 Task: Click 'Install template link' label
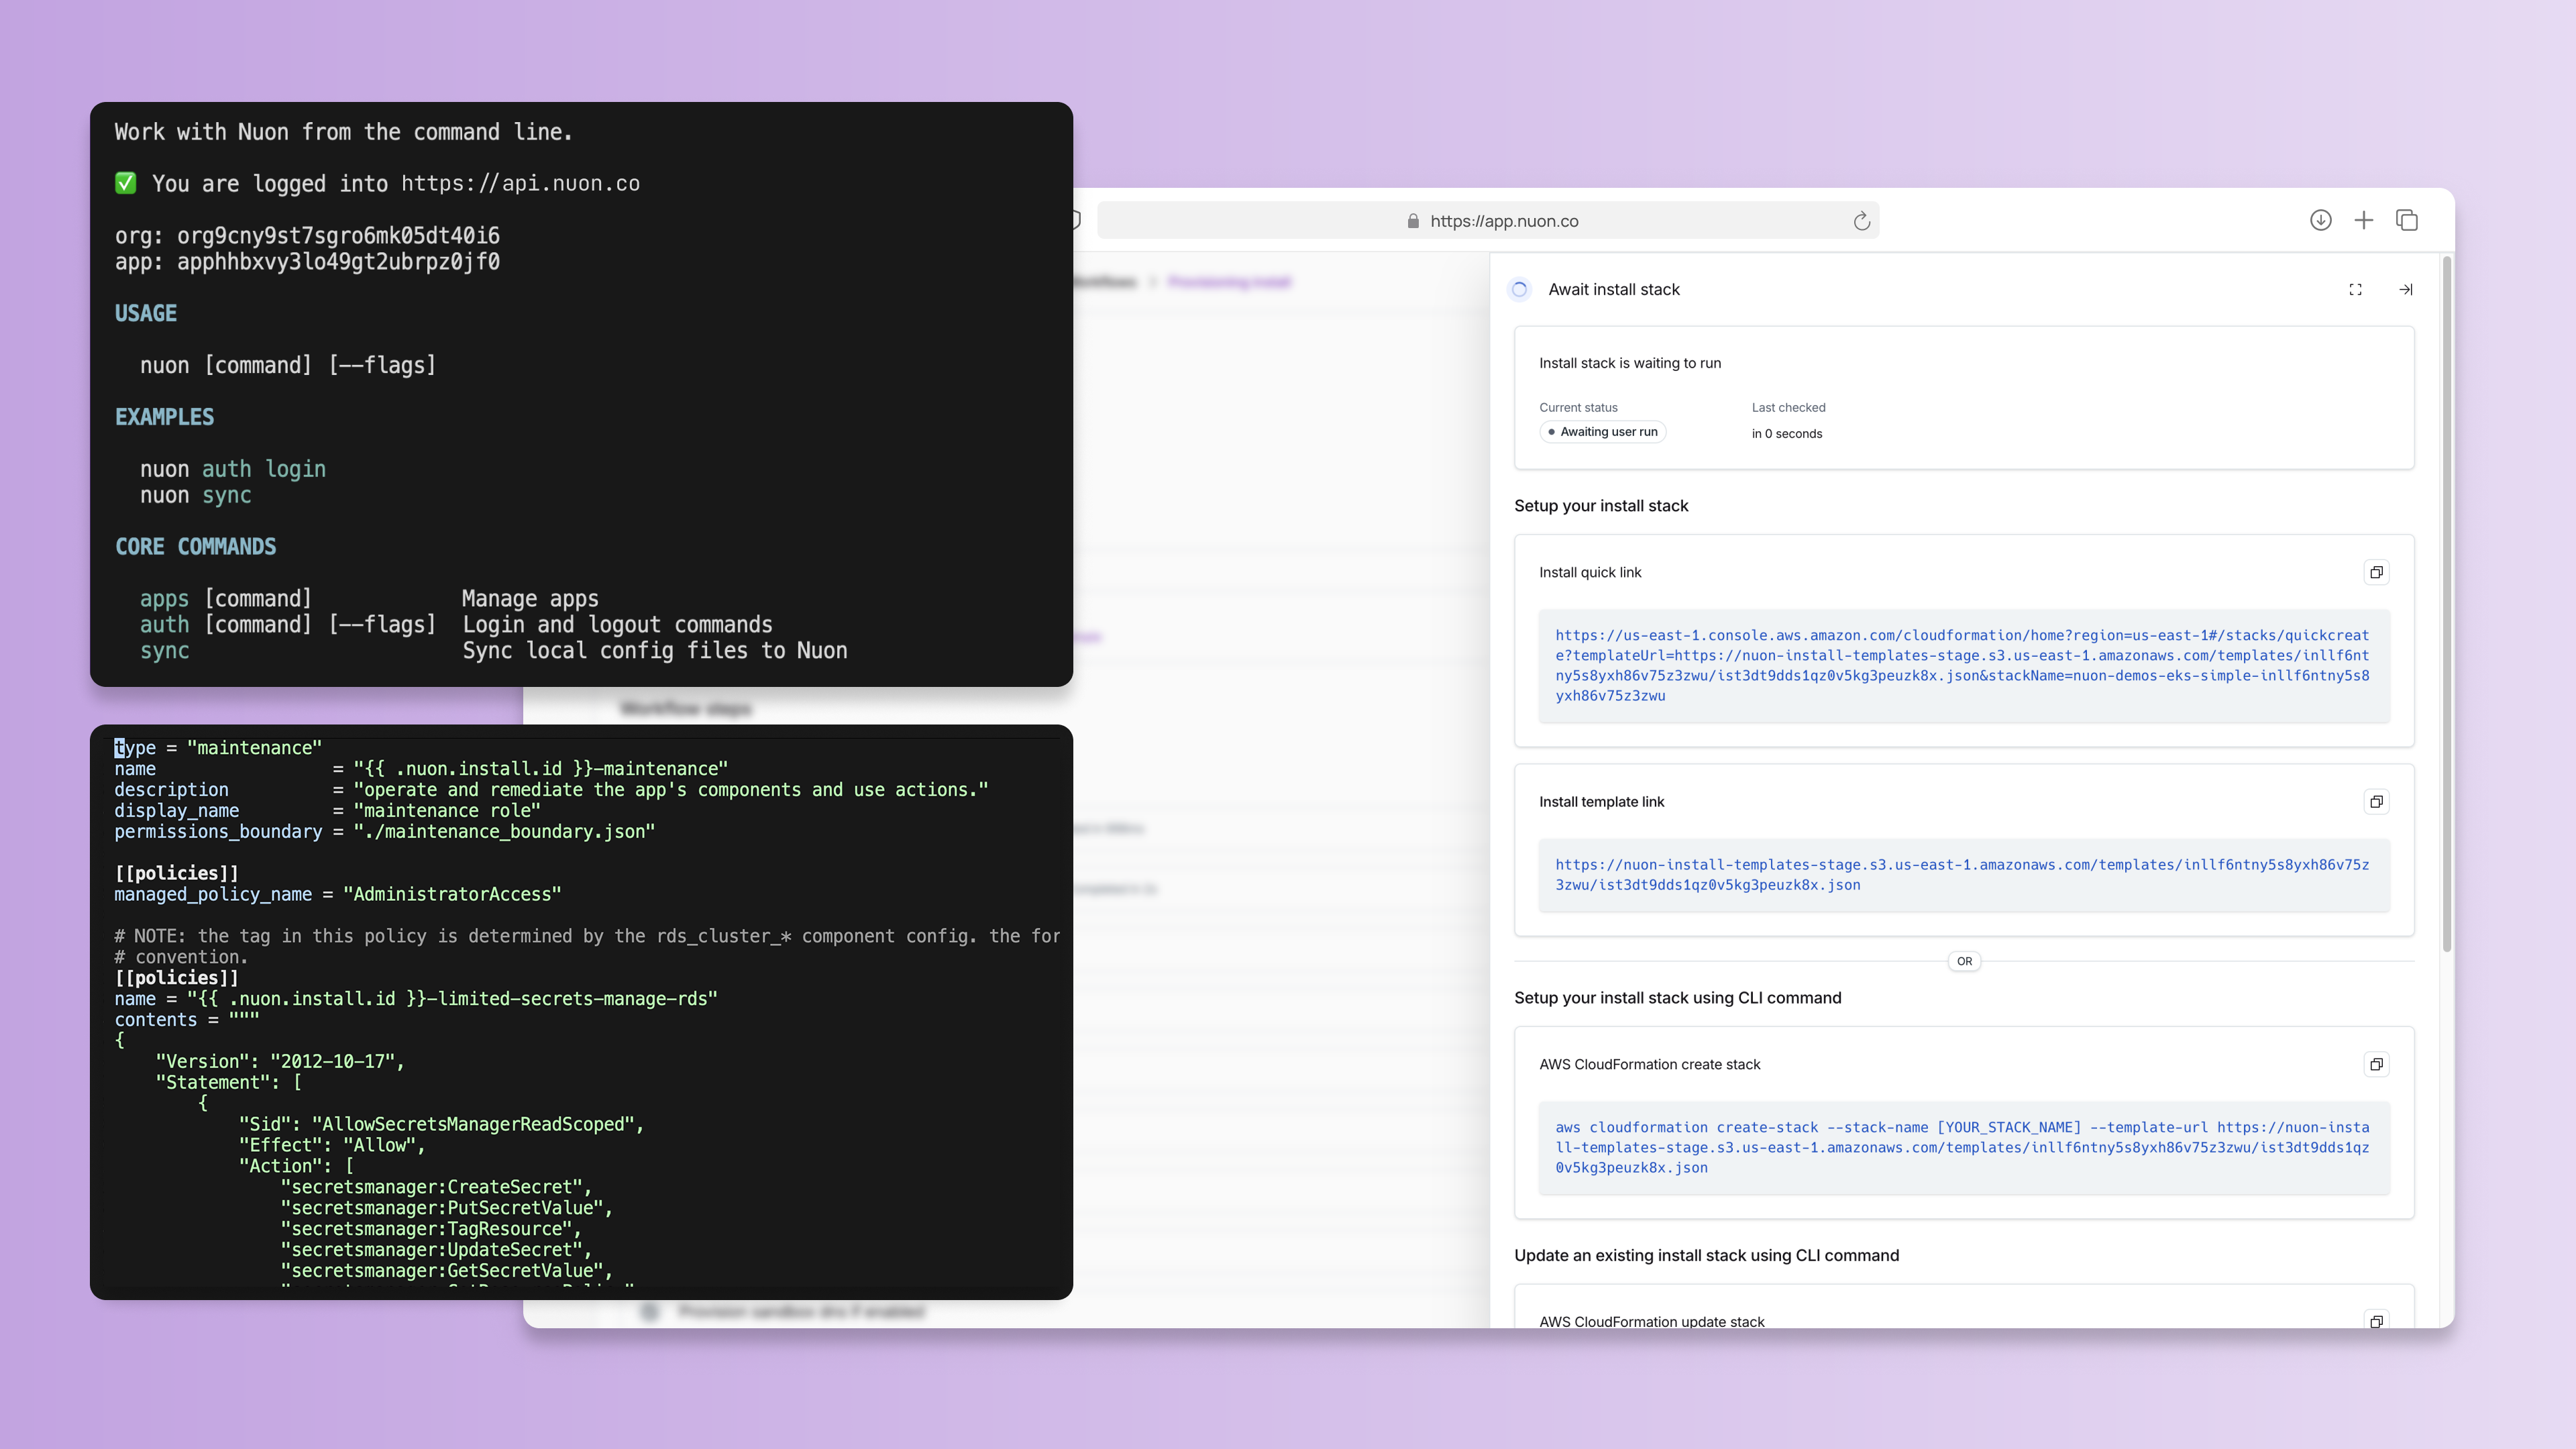tap(1601, 801)
